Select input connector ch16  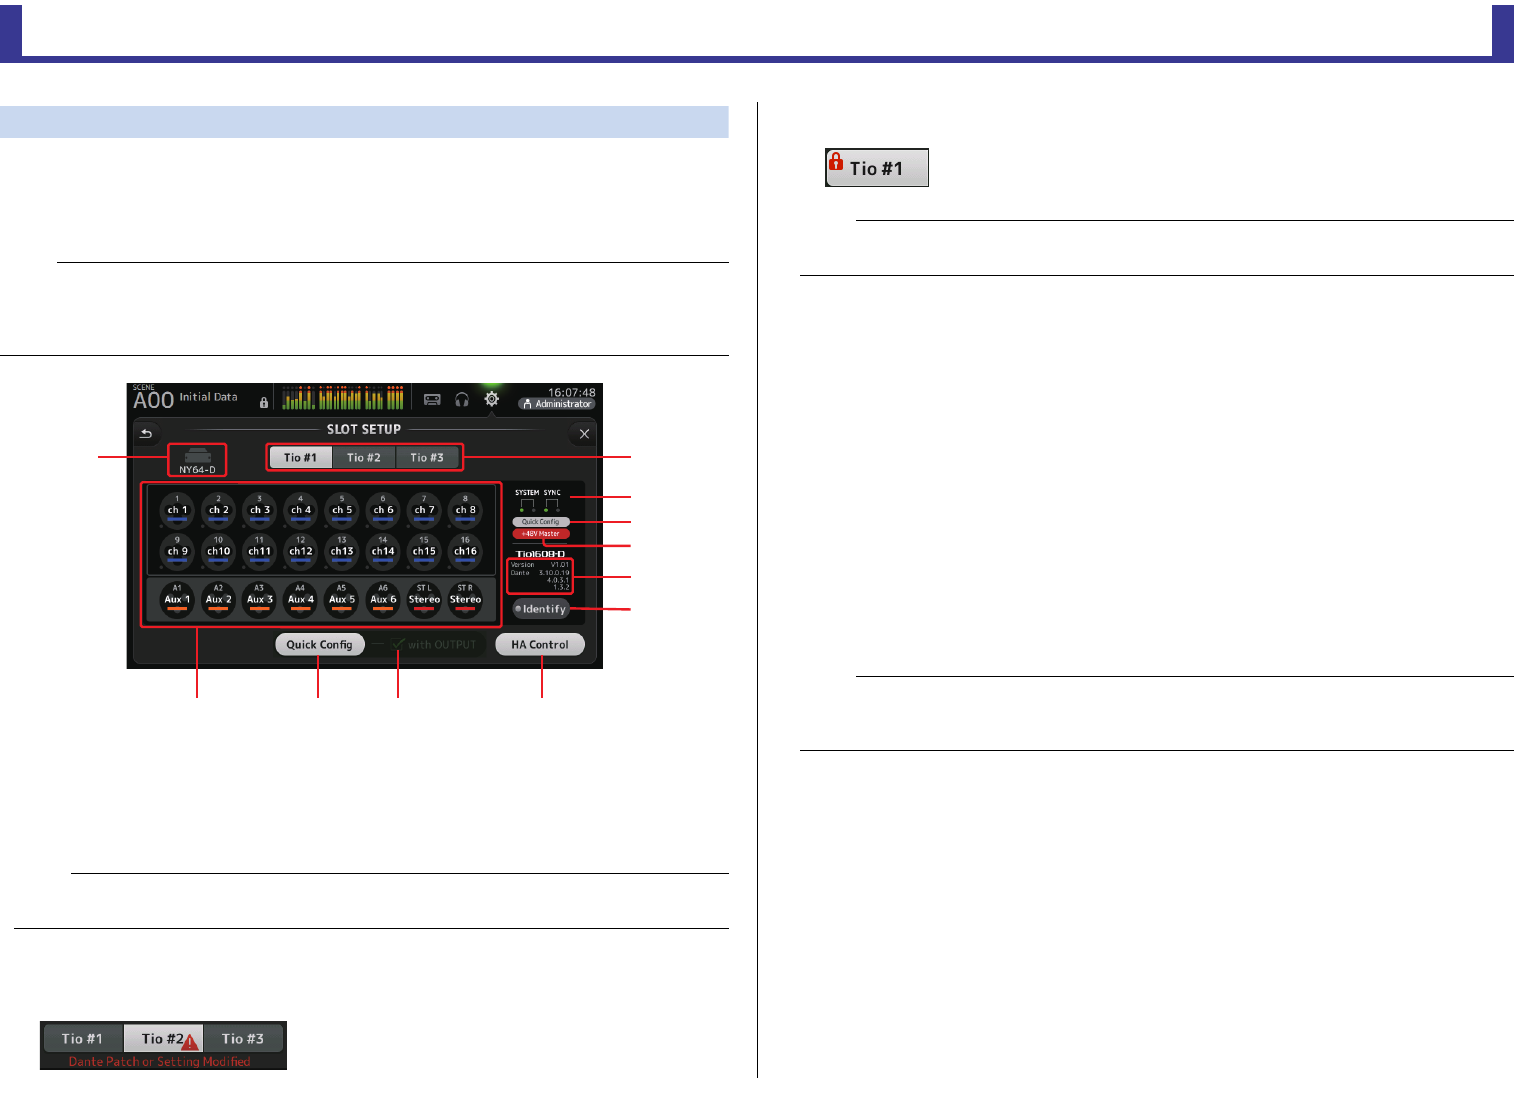click(x=465, y=550)
